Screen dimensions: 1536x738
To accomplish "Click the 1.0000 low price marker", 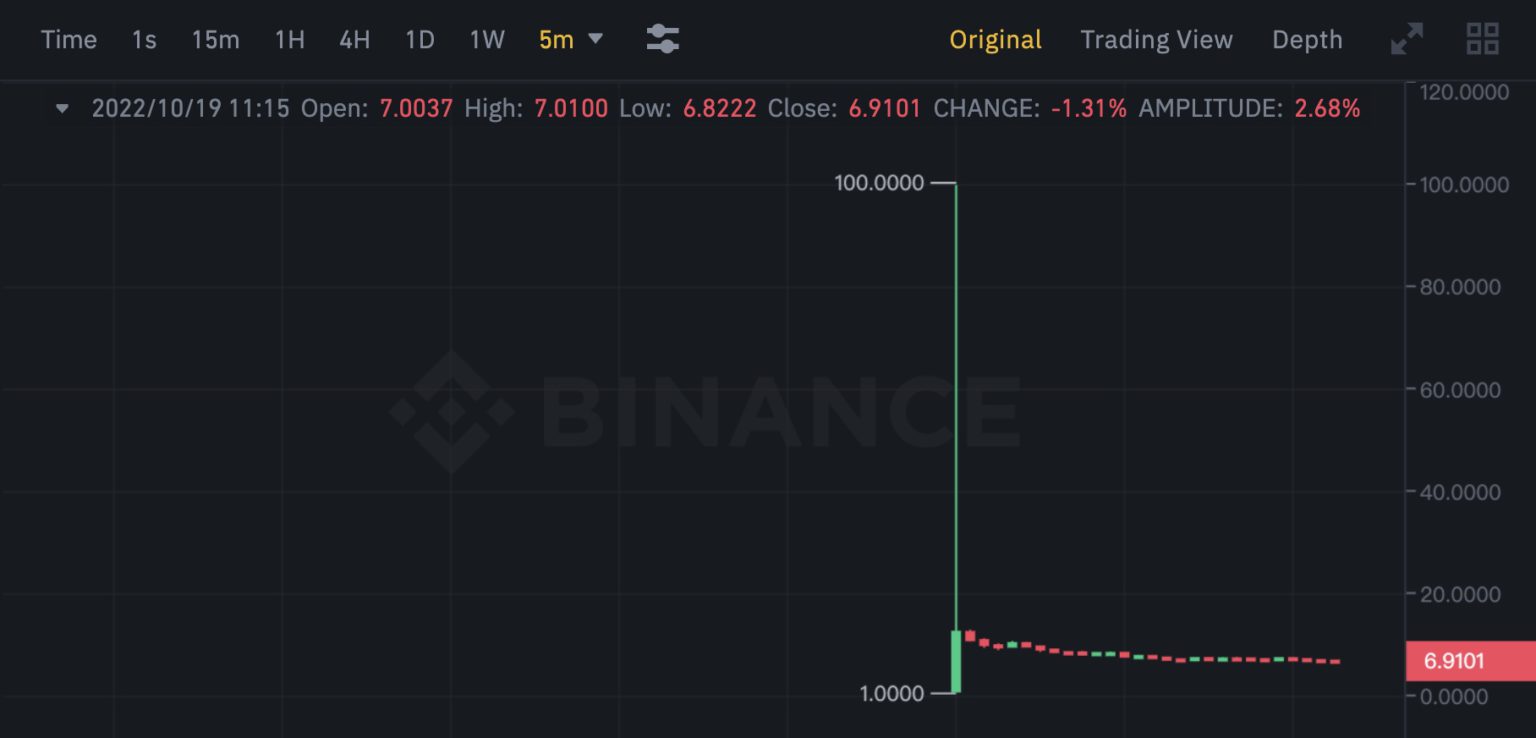I will click(x=892, y=693).
